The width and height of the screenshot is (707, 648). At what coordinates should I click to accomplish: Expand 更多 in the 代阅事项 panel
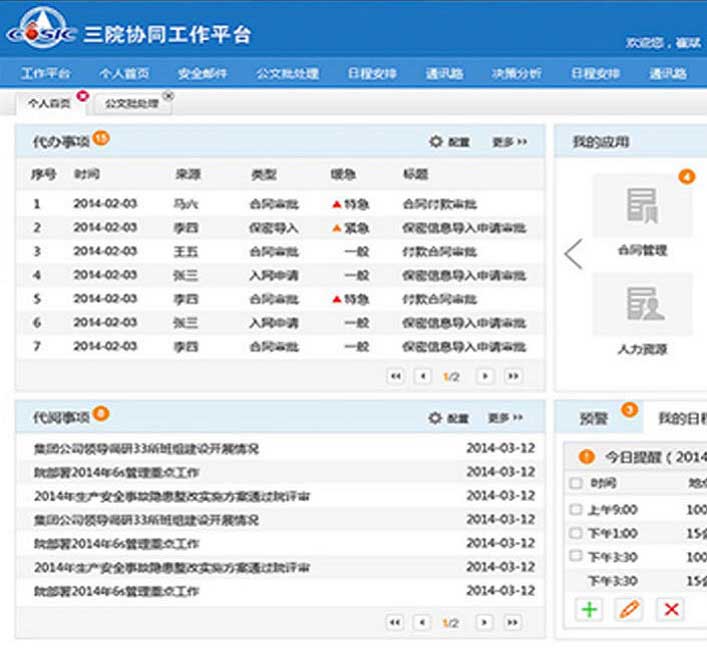click(x=506, y=418)
